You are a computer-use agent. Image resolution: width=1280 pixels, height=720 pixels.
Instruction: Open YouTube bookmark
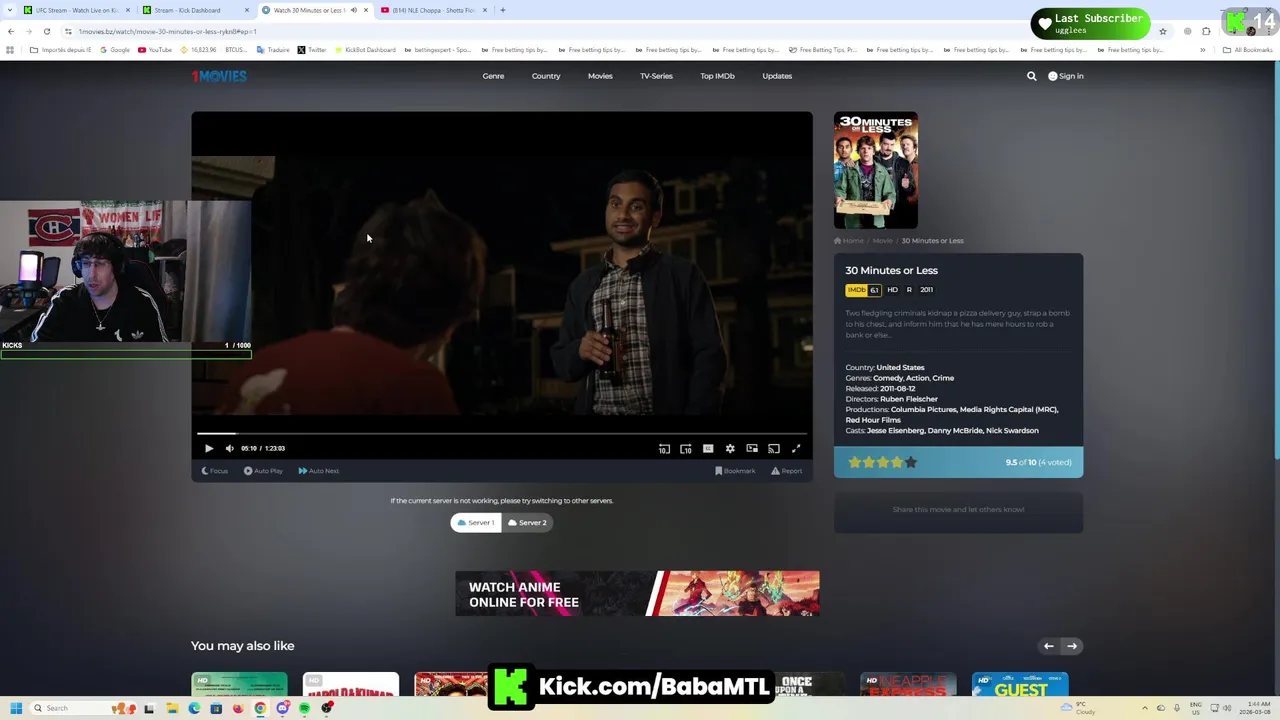pos(155,50)
